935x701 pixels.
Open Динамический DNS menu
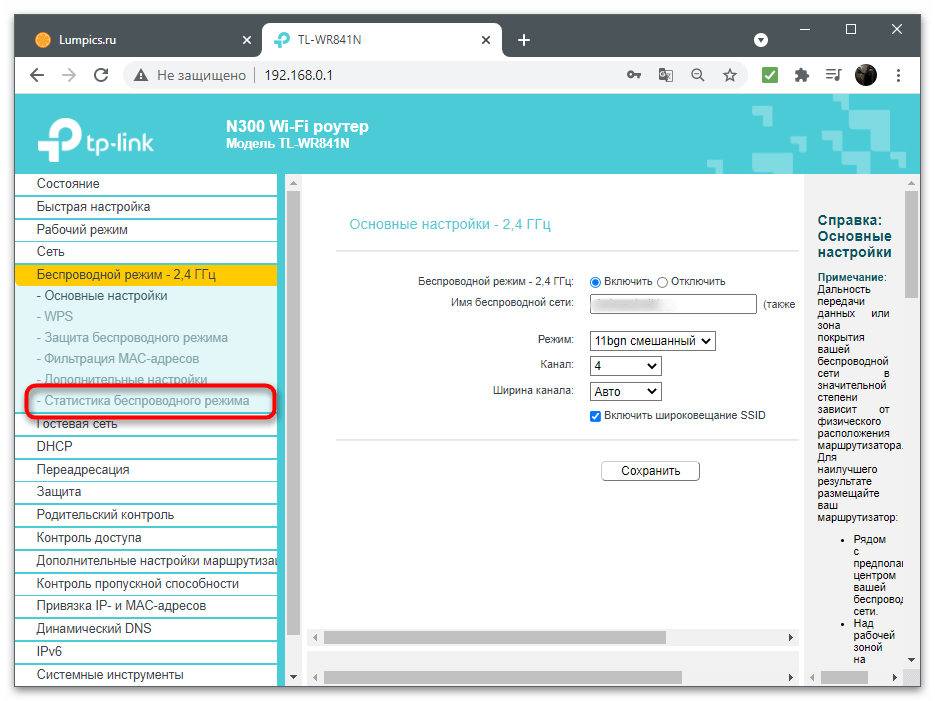[x=146, y=629]
